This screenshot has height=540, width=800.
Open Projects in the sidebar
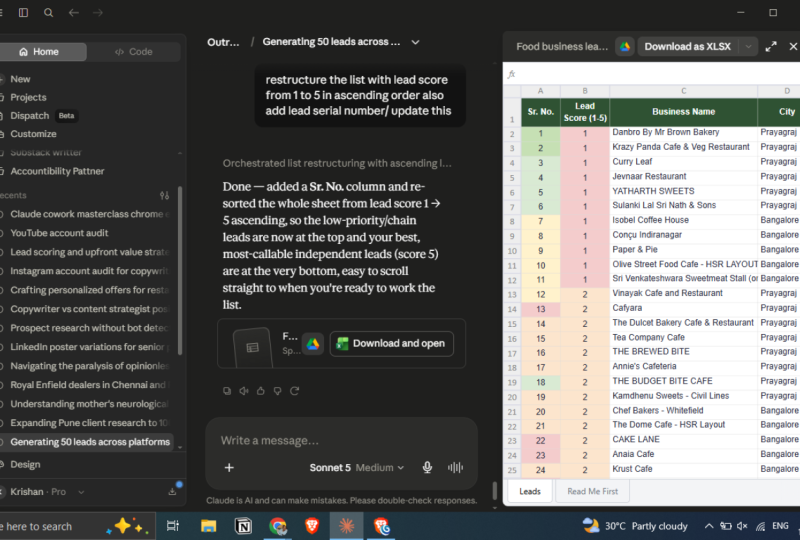[28, 97]
